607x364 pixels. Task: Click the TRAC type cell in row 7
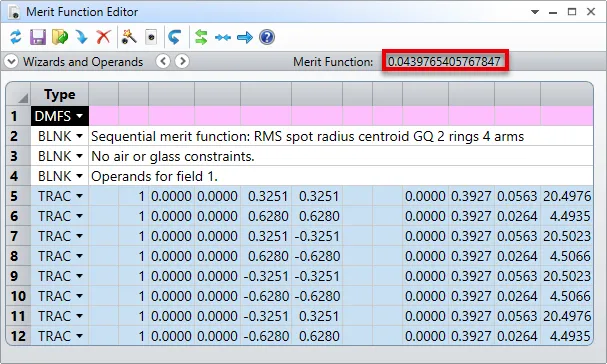(60, 236)
